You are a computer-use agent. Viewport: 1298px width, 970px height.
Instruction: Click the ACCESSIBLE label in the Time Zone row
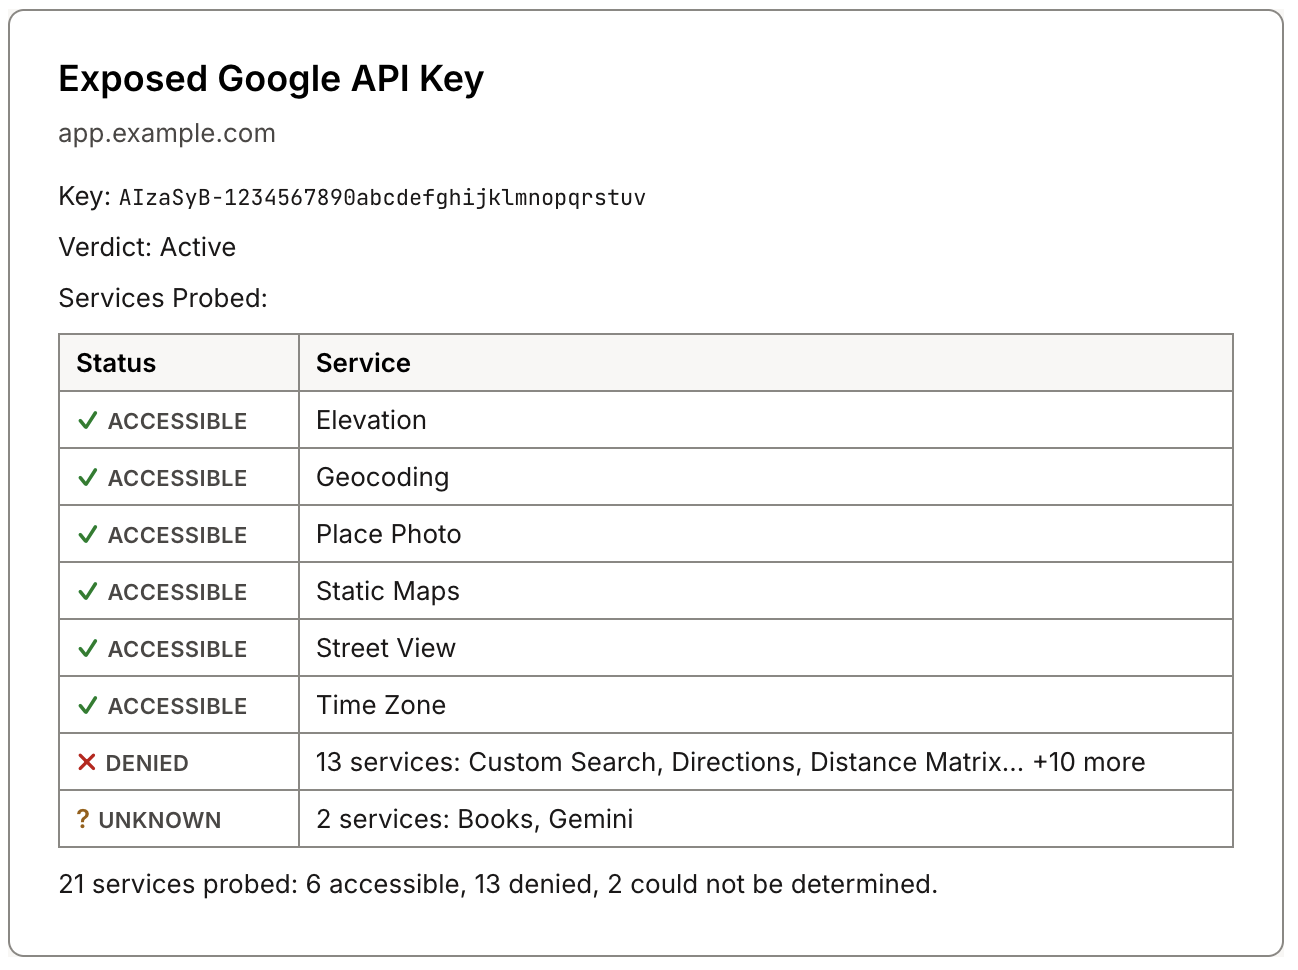[177, 707]
